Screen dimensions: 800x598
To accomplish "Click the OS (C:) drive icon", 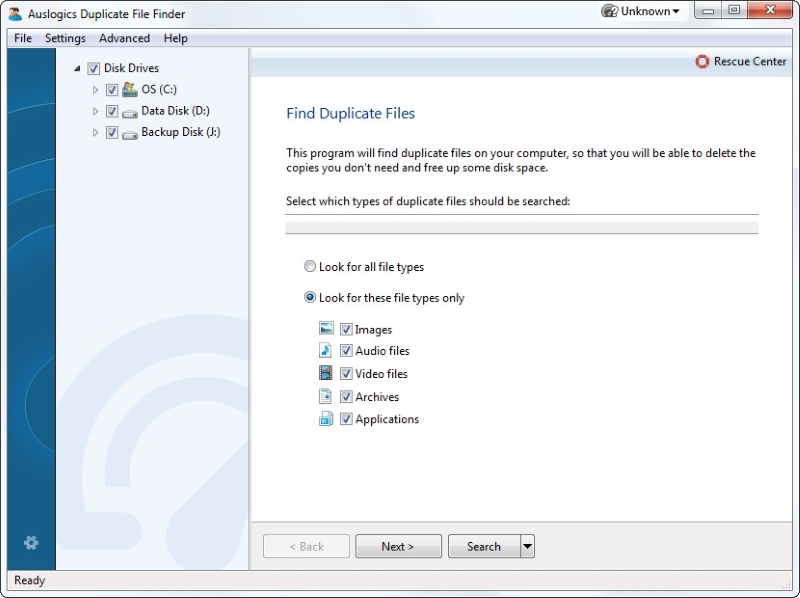I will [x=130, y=89].
